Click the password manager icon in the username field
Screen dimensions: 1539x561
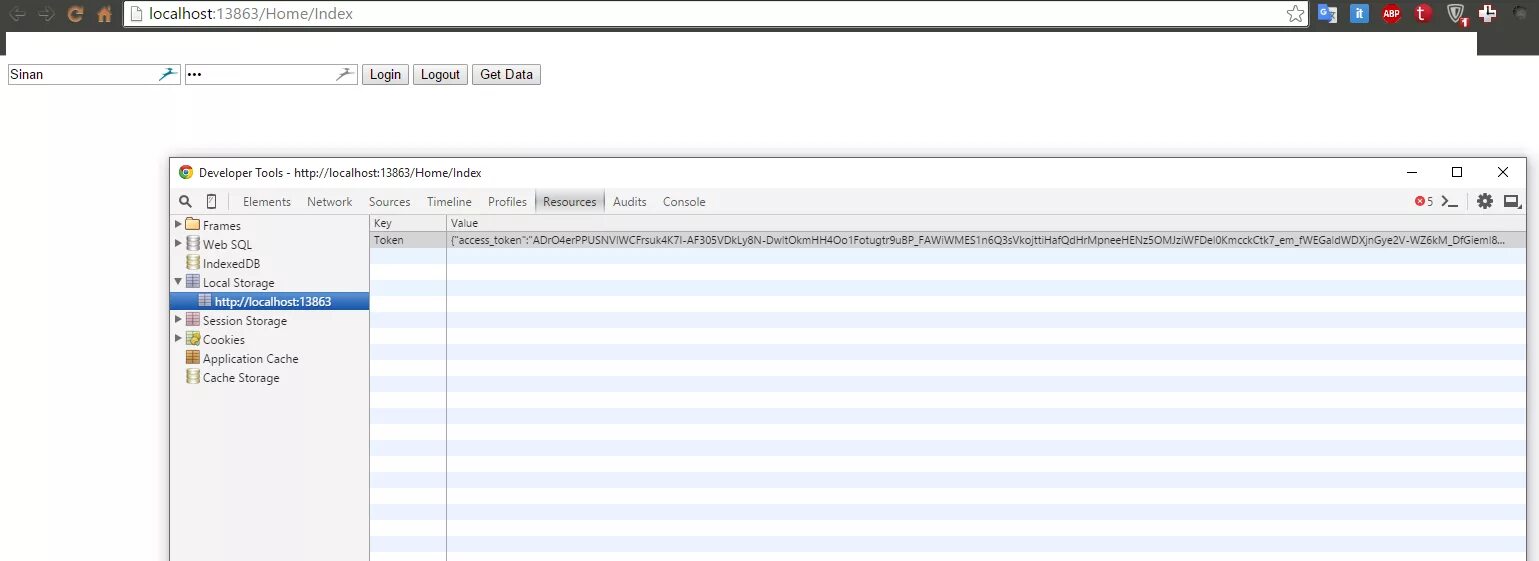pyautogui.click(x=167, y=74)
